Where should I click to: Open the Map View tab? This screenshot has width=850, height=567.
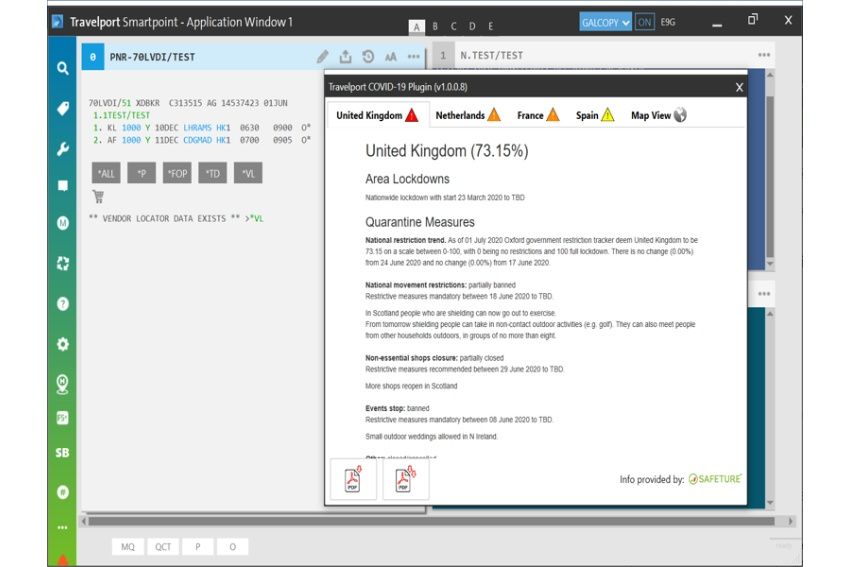658,115
